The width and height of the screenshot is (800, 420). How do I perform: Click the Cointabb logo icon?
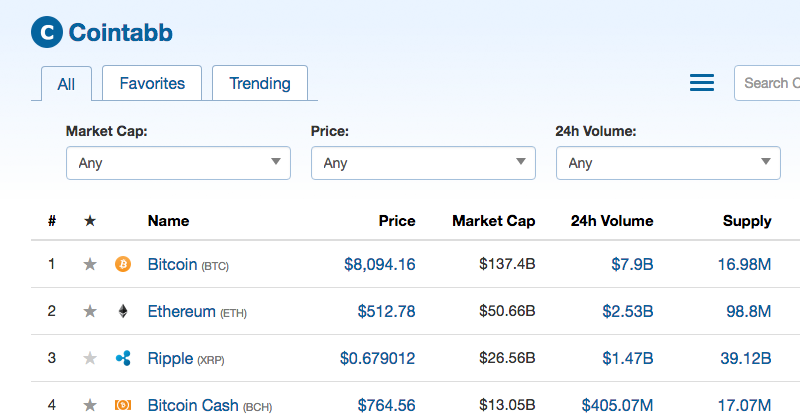[47, 32]
